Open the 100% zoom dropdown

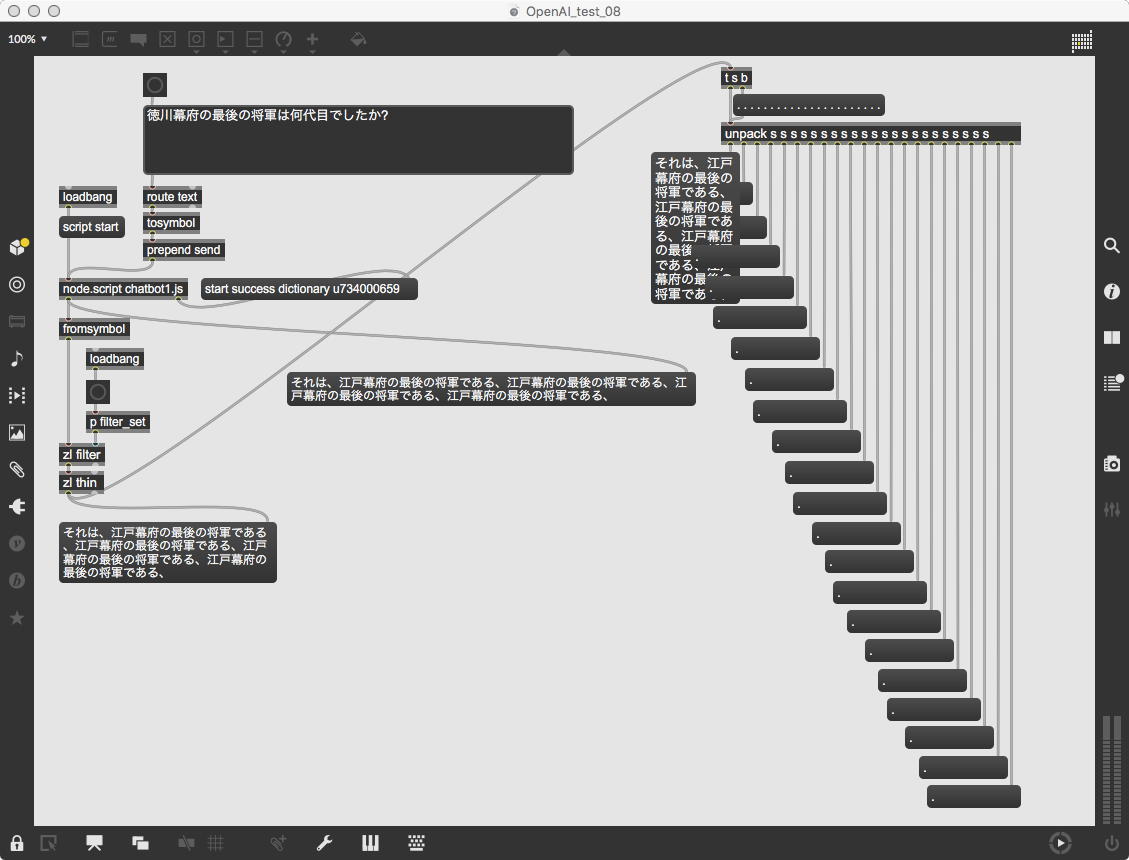[27, 39]
